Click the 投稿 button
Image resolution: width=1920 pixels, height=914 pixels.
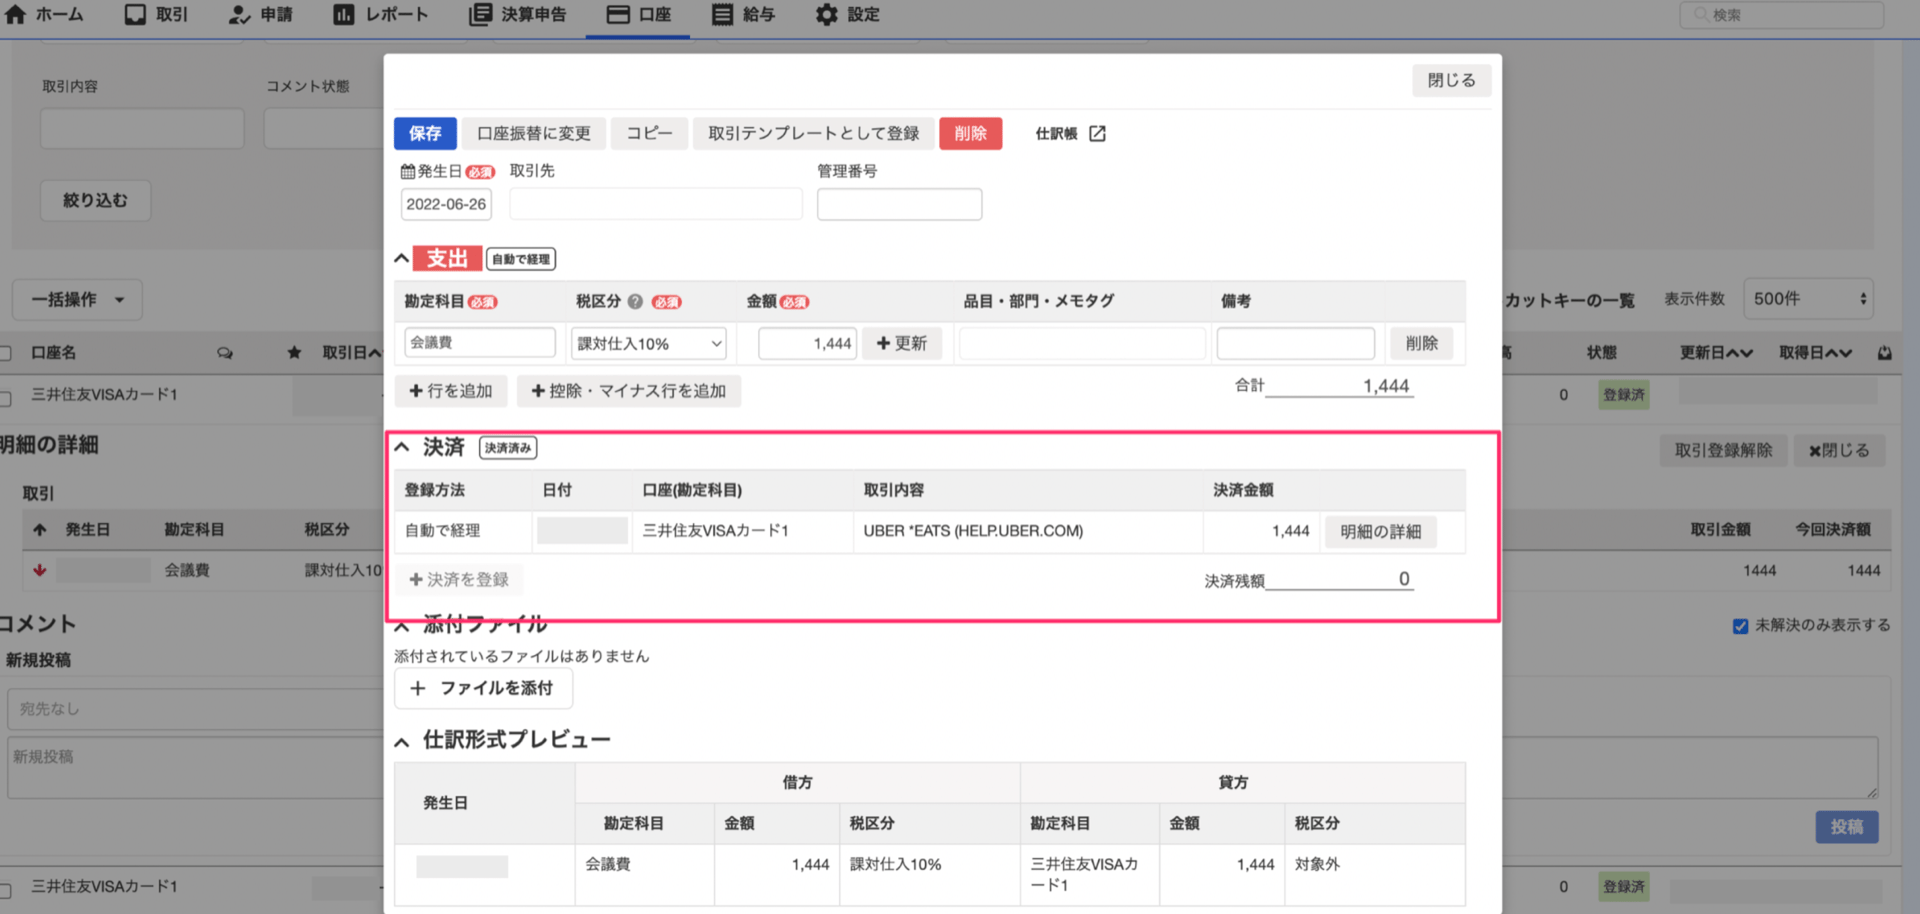click(1847, 827)
